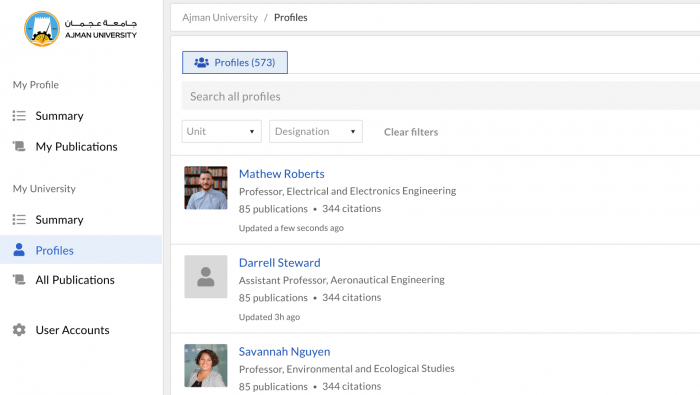Click Mathew Roberts' profile photo
Viewport: 700px width, 395px height.
[206, 188]
